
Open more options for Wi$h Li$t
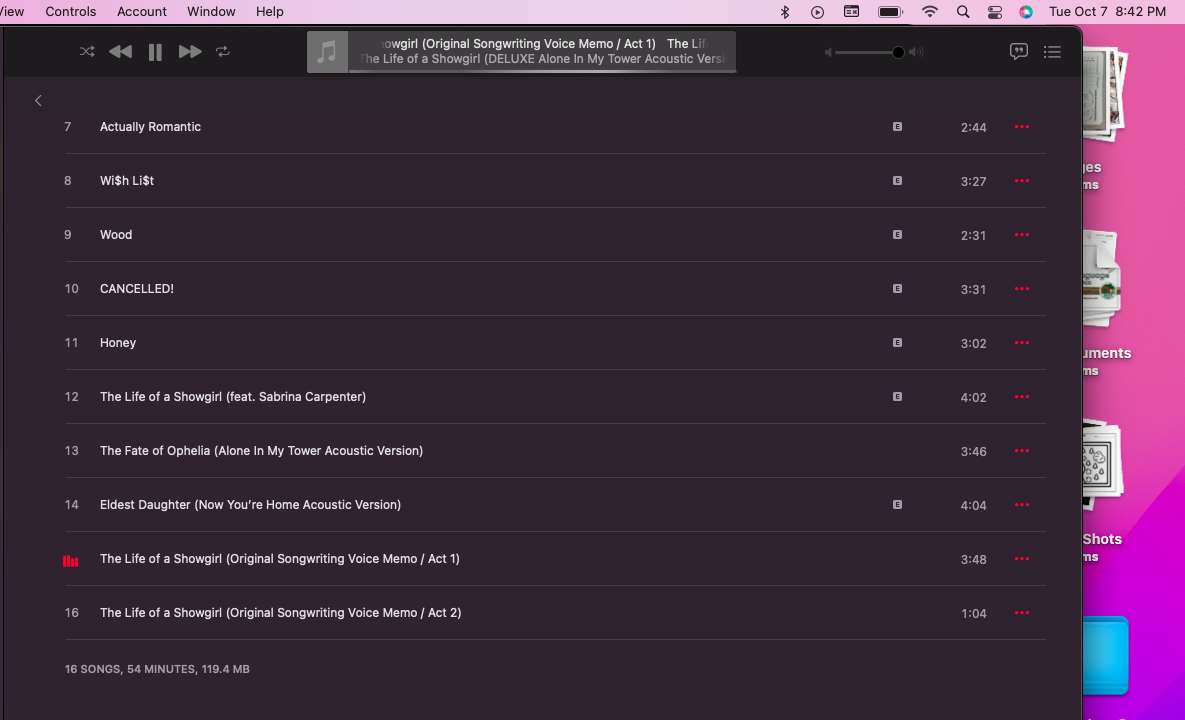(1022, 181)
